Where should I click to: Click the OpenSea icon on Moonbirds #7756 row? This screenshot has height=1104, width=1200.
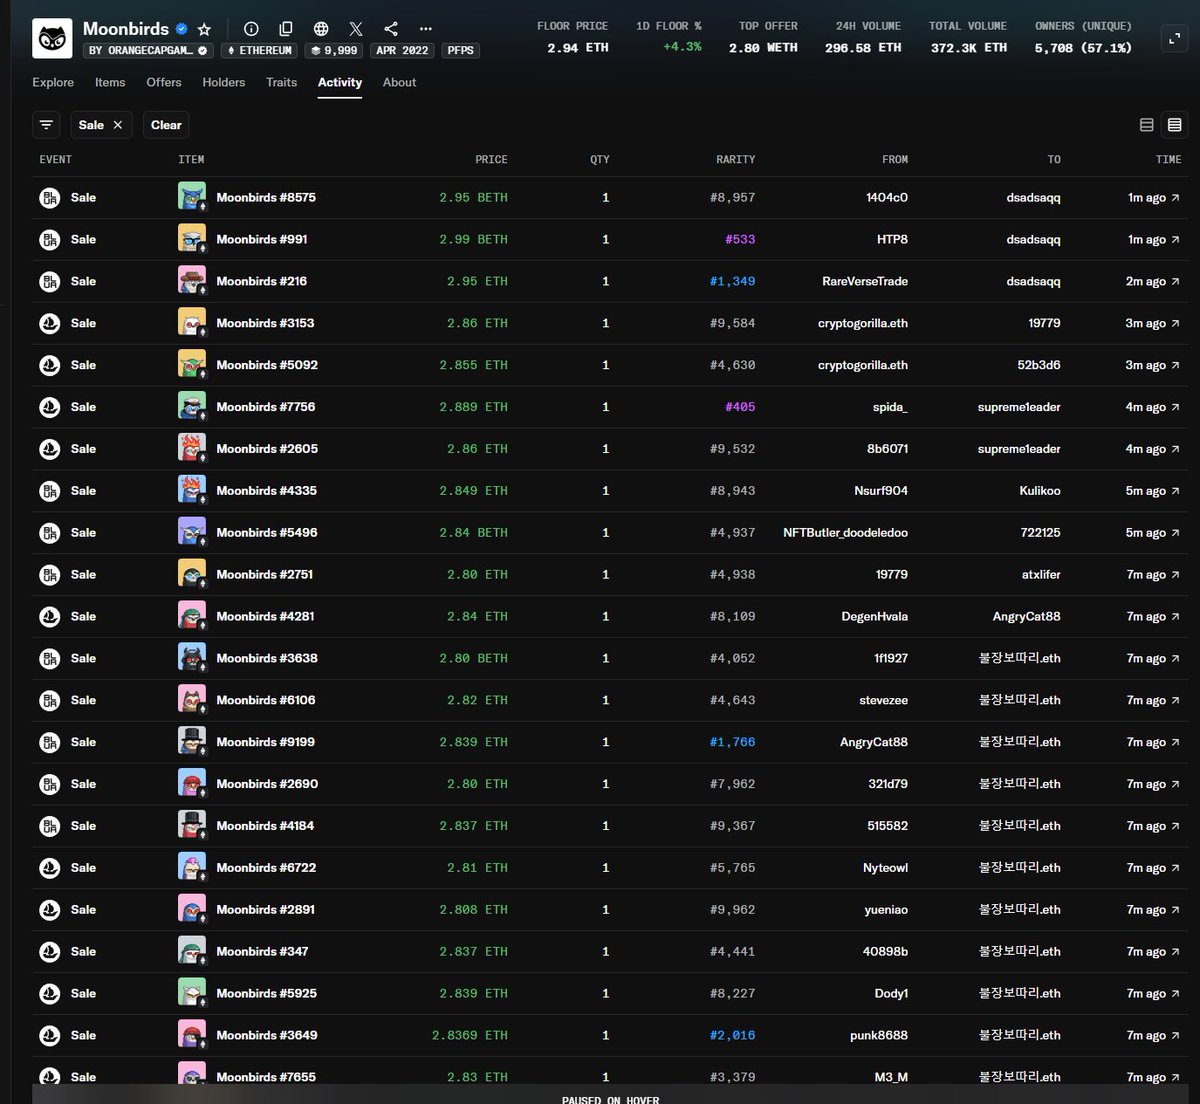(x=49, y=408)
